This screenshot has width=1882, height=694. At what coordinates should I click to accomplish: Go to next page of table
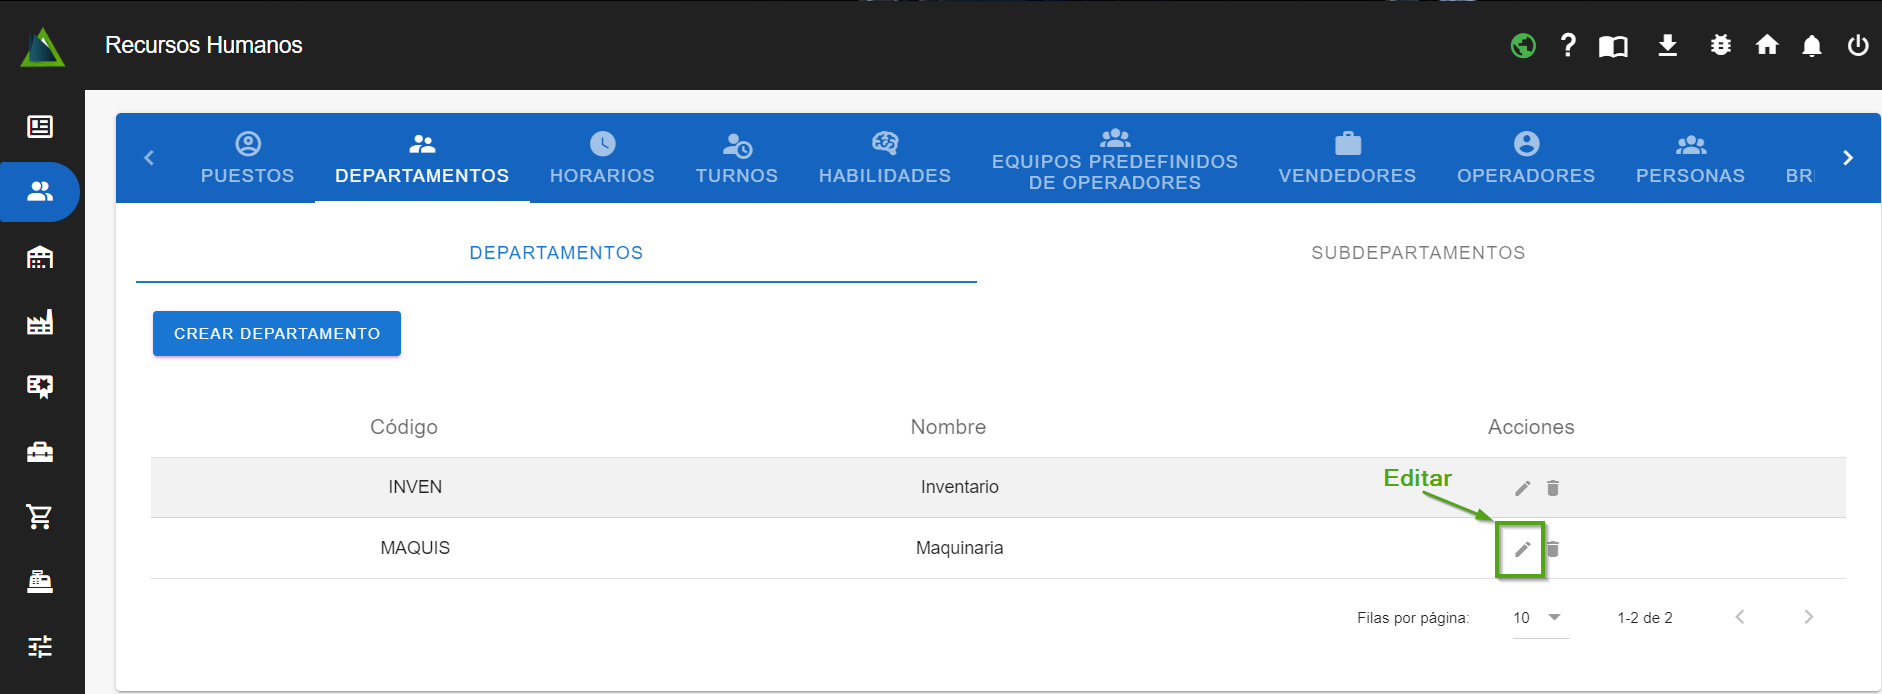(1808, 617)
